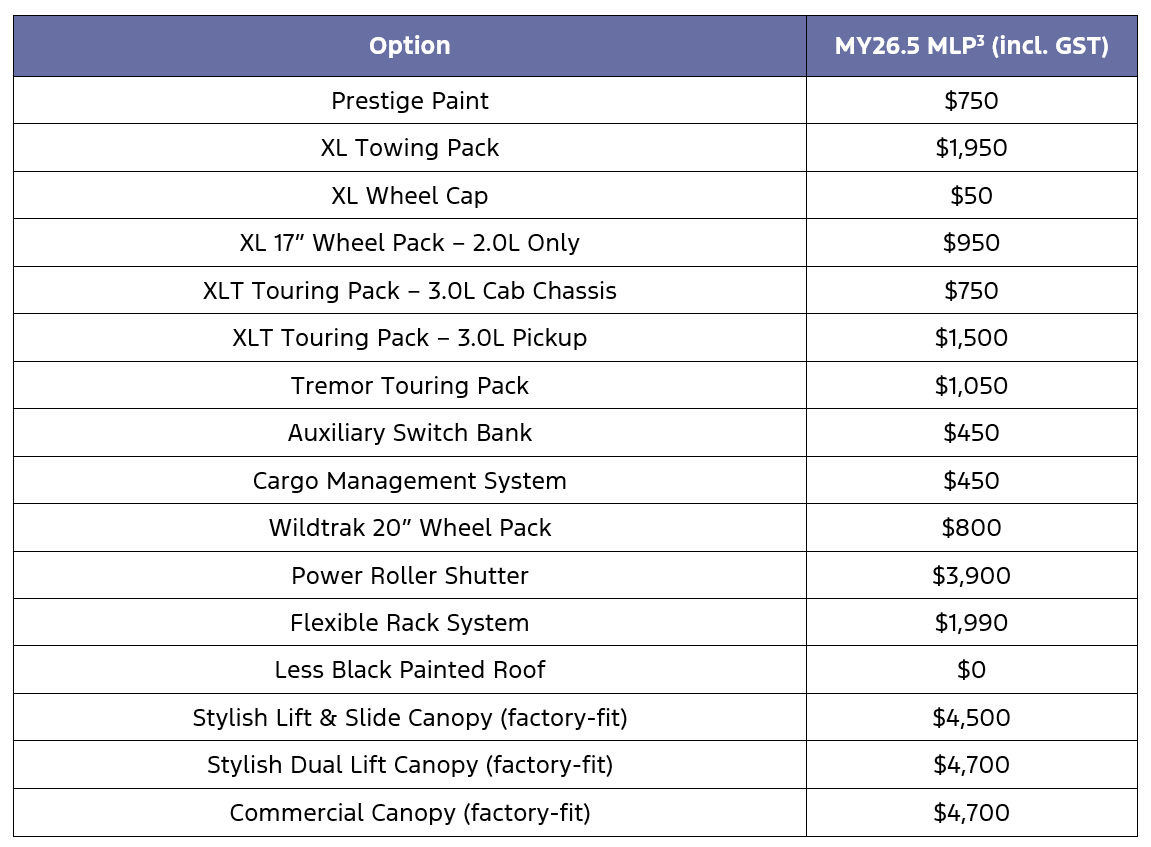Select the Tremor Touring Pack option
This screenshot has height=847, width=1151.
(410, 386)
